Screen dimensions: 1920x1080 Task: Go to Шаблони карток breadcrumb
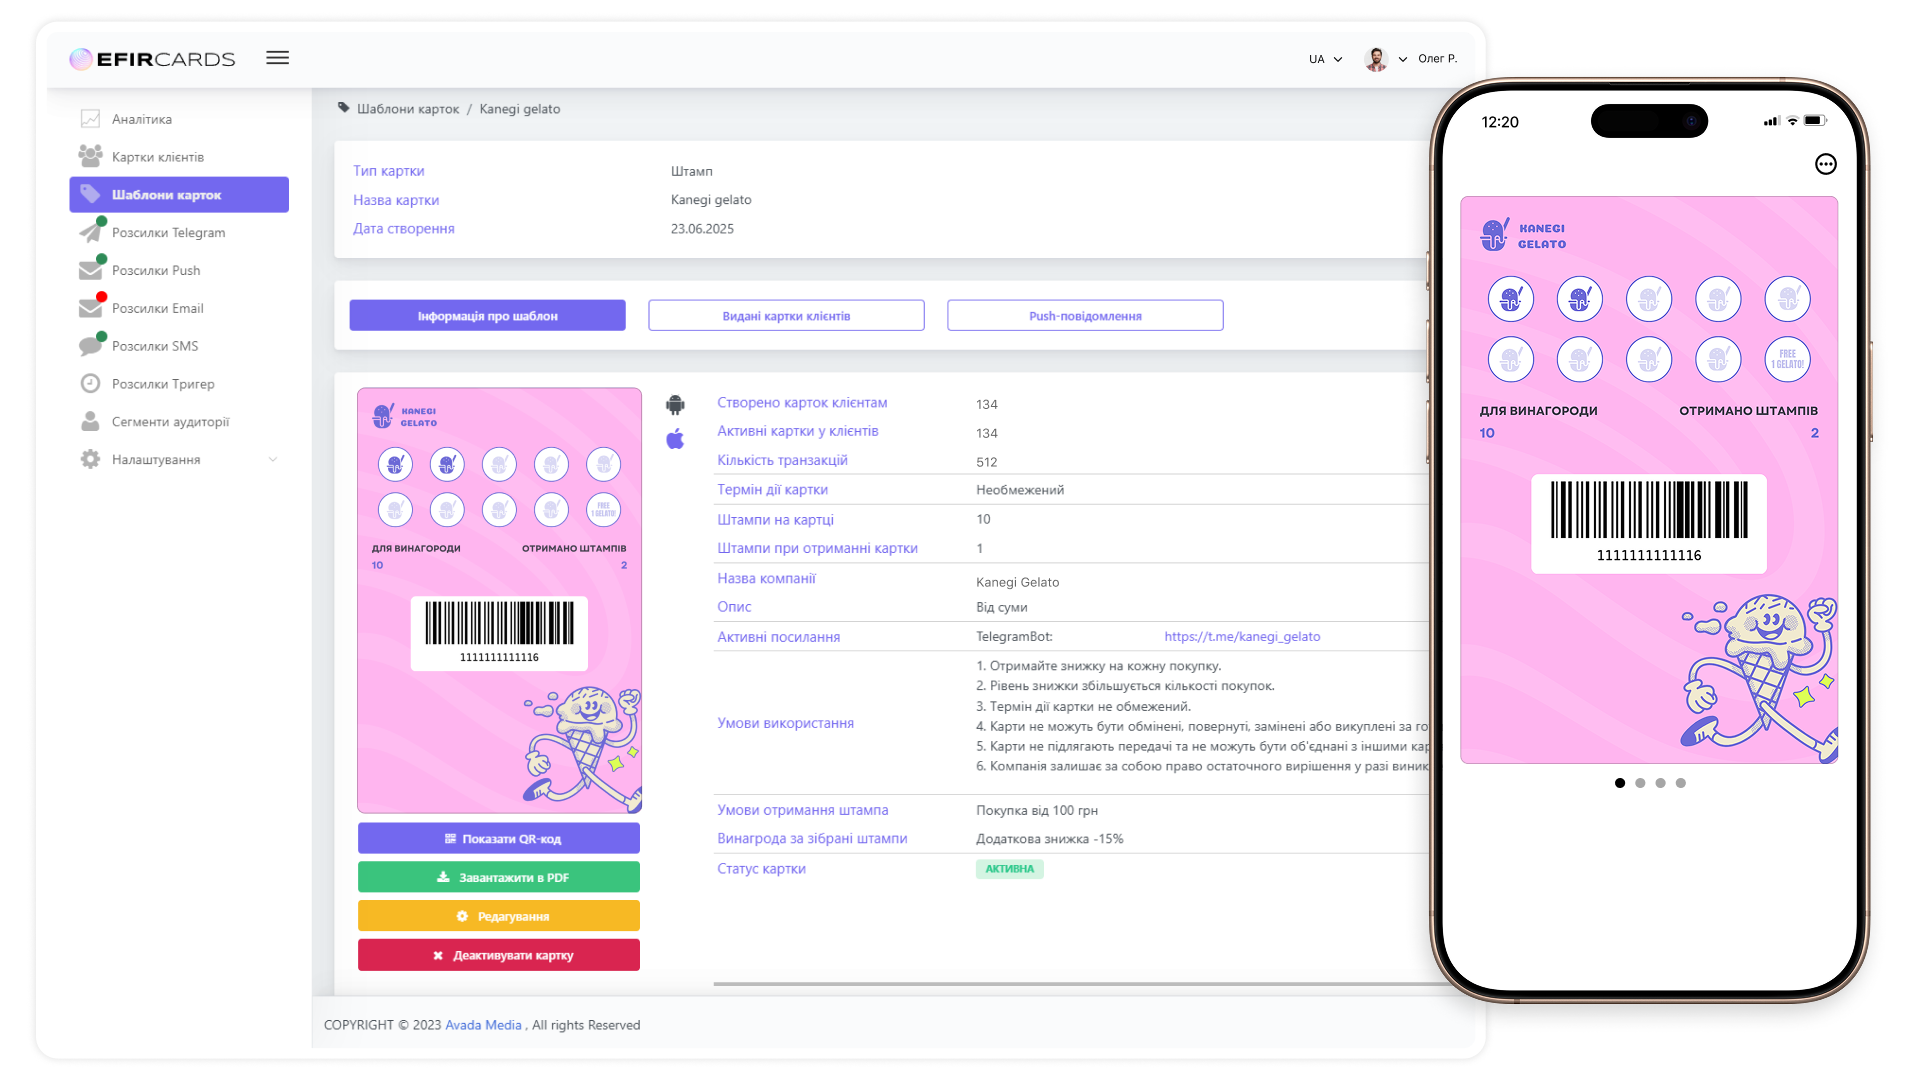(x=408, y=109)
